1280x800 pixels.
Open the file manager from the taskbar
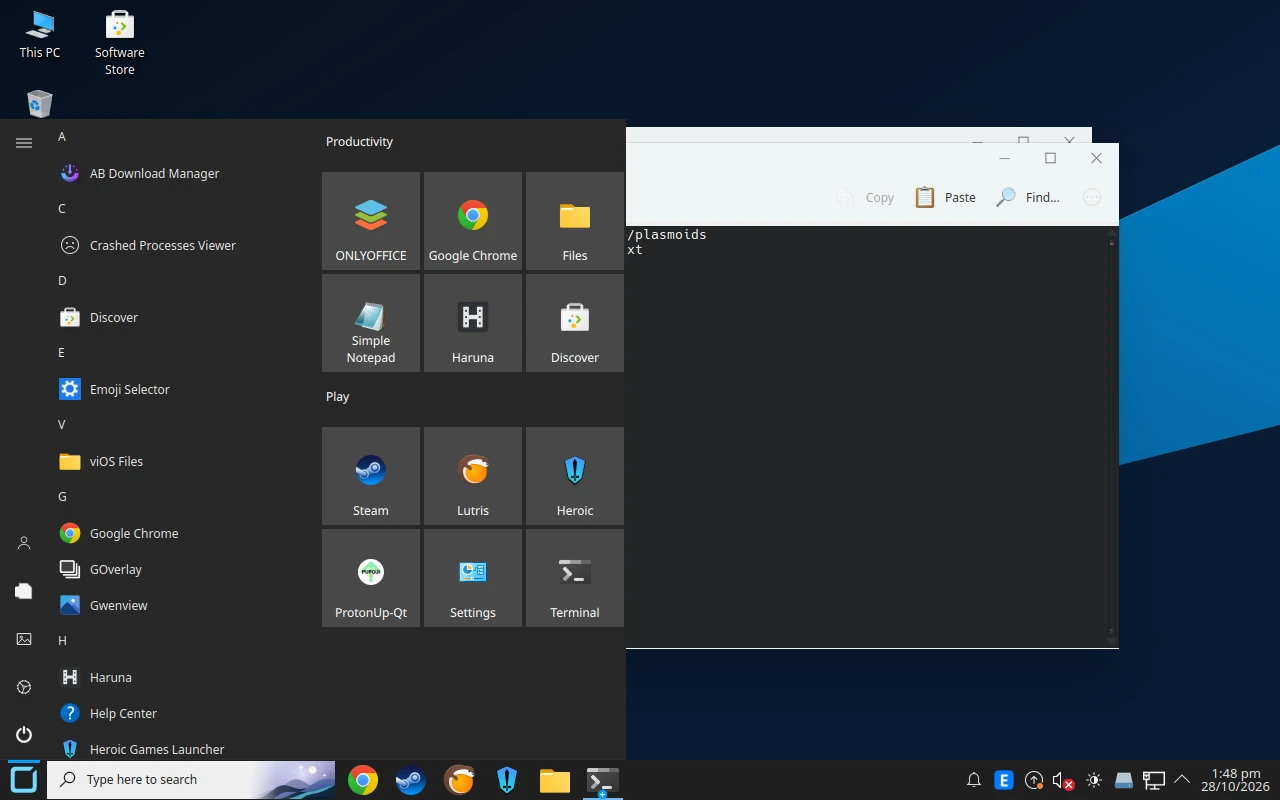tap(555, 780)
